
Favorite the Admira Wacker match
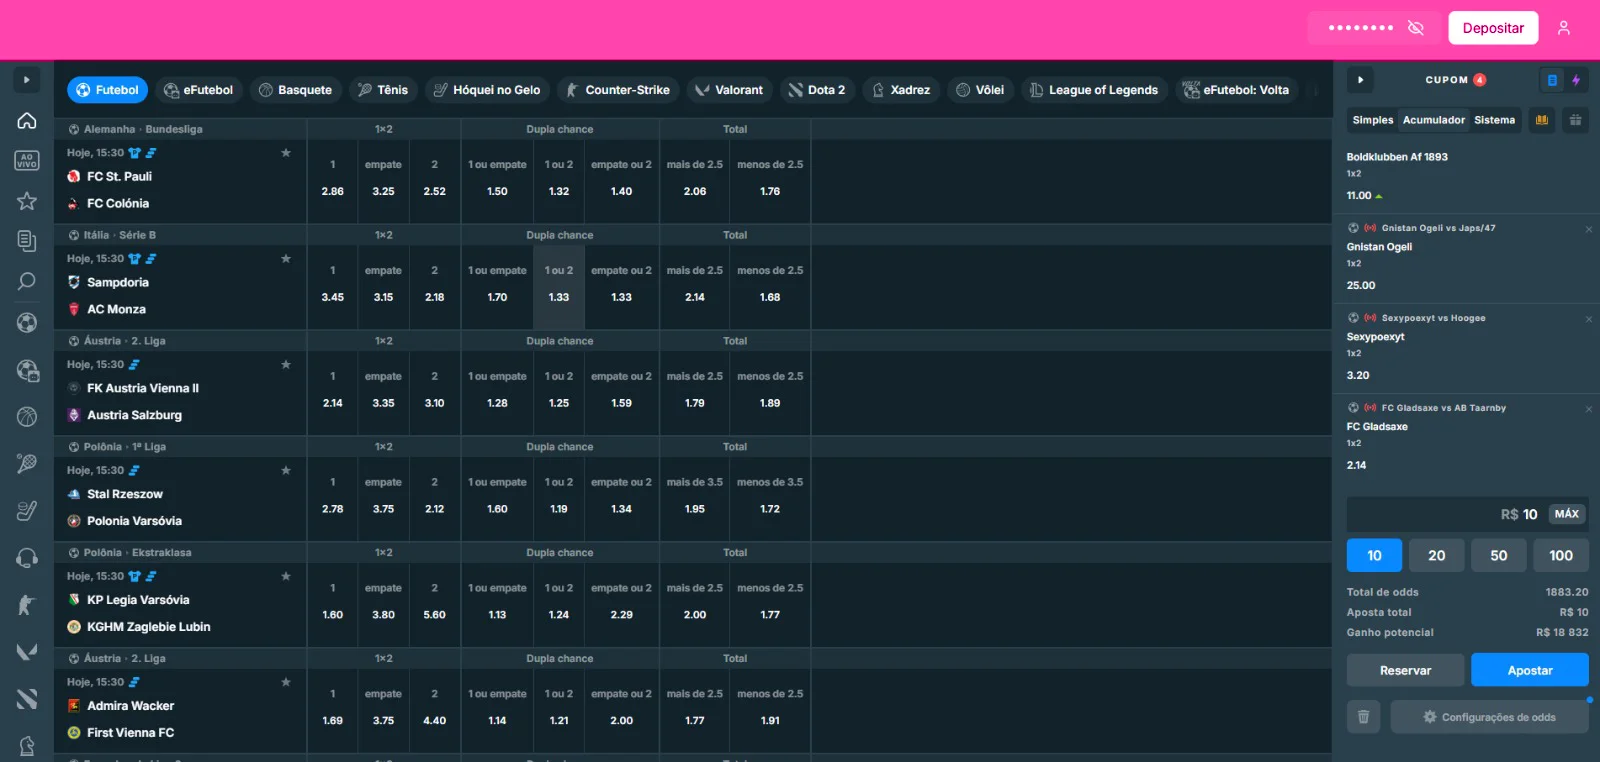point(286,683)
